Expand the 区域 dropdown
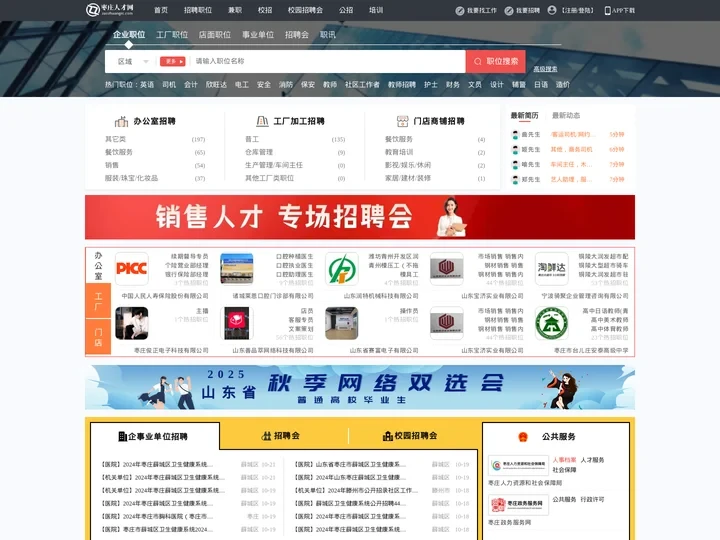The height and width of the screenshot is (540, 720). [133, 62]
